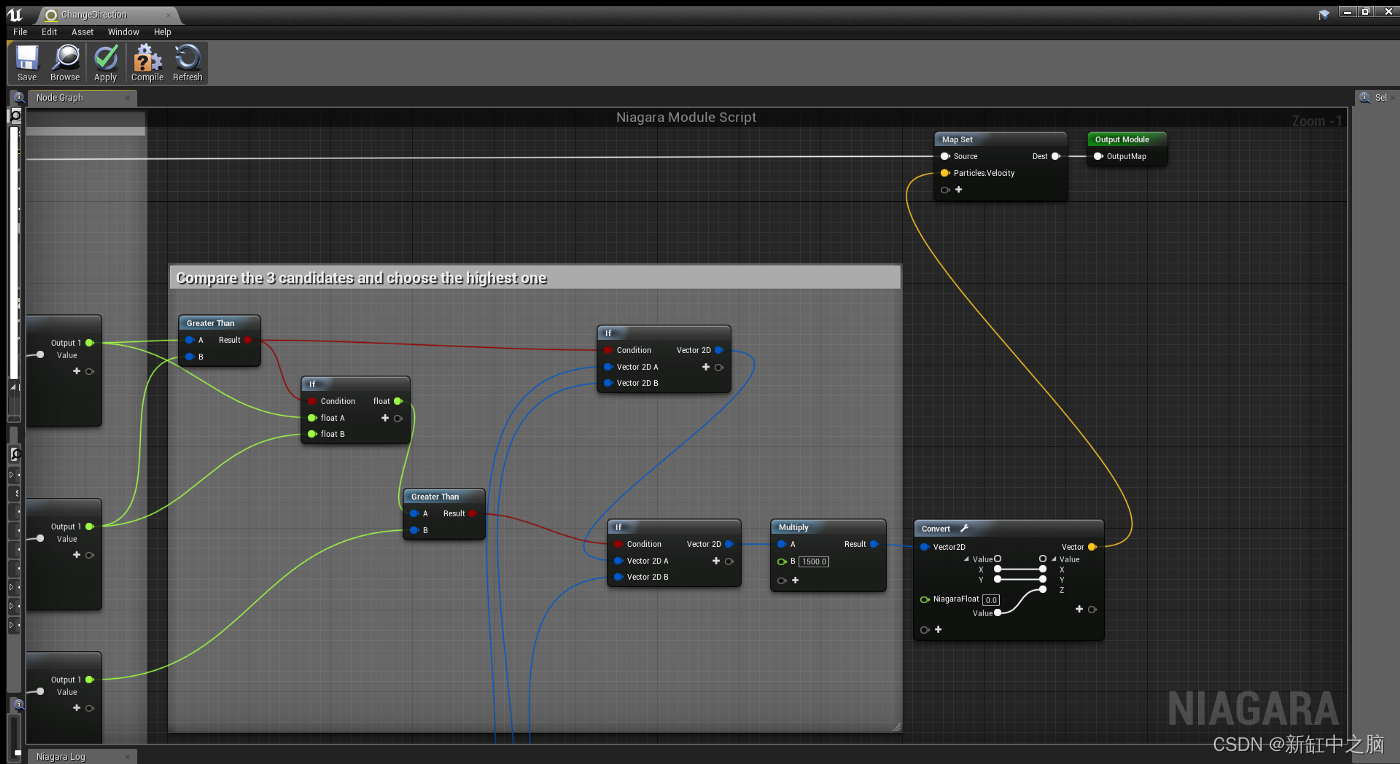The height and width of the screenshot is (764, 1400).
Task: Save the Niagara module script
Action: 27,63
